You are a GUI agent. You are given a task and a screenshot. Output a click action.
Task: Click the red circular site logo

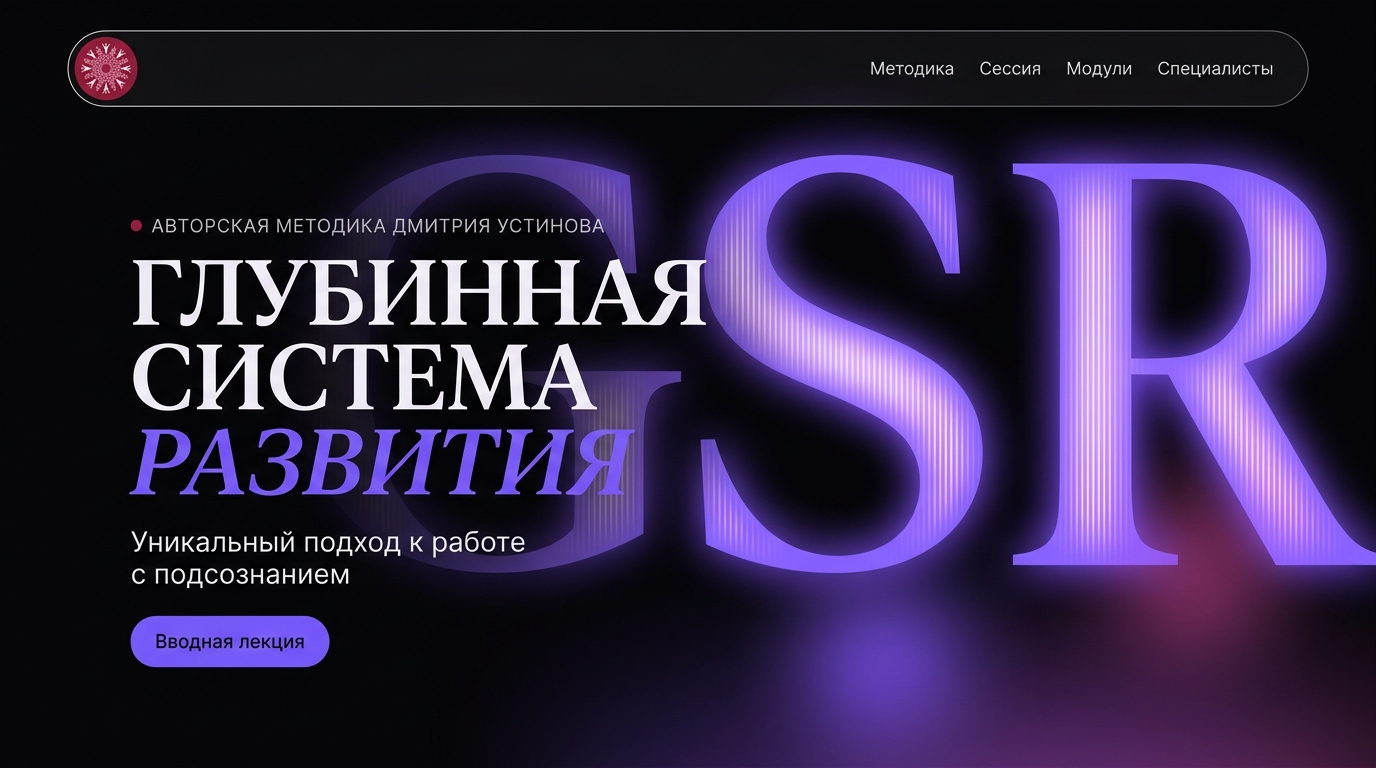click(x=105, y=69)
